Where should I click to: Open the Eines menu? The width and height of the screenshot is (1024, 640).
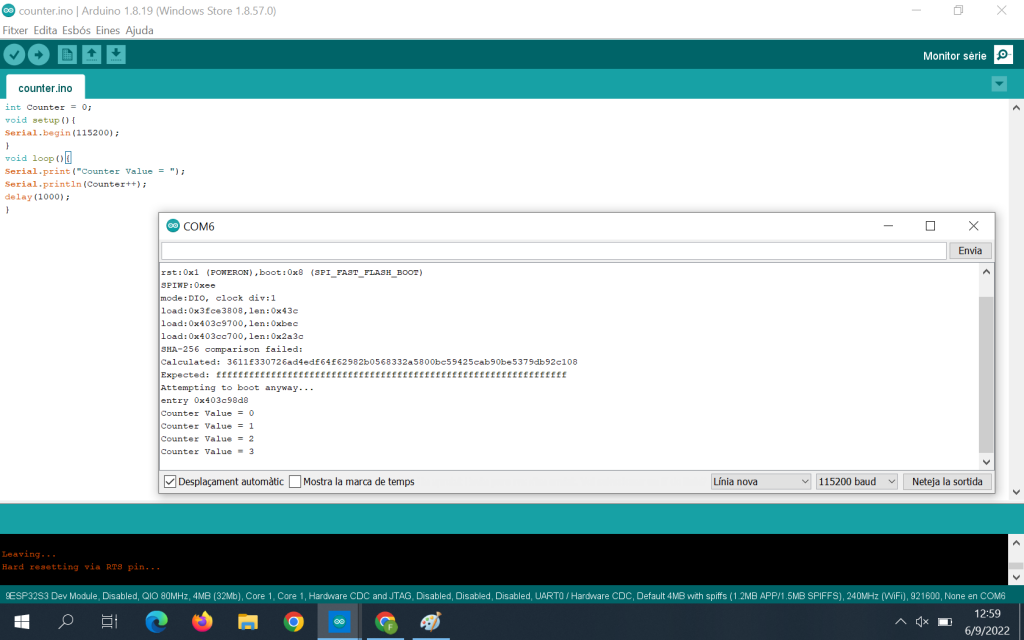(x=107, y=30)
